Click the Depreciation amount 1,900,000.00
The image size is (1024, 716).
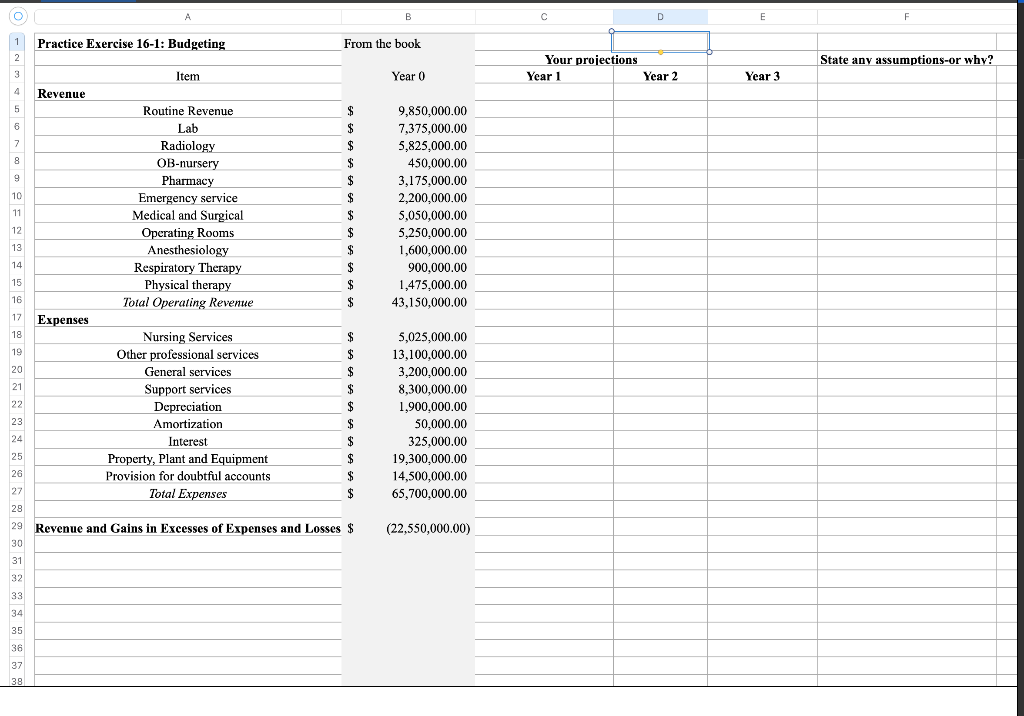pos(432,406)
